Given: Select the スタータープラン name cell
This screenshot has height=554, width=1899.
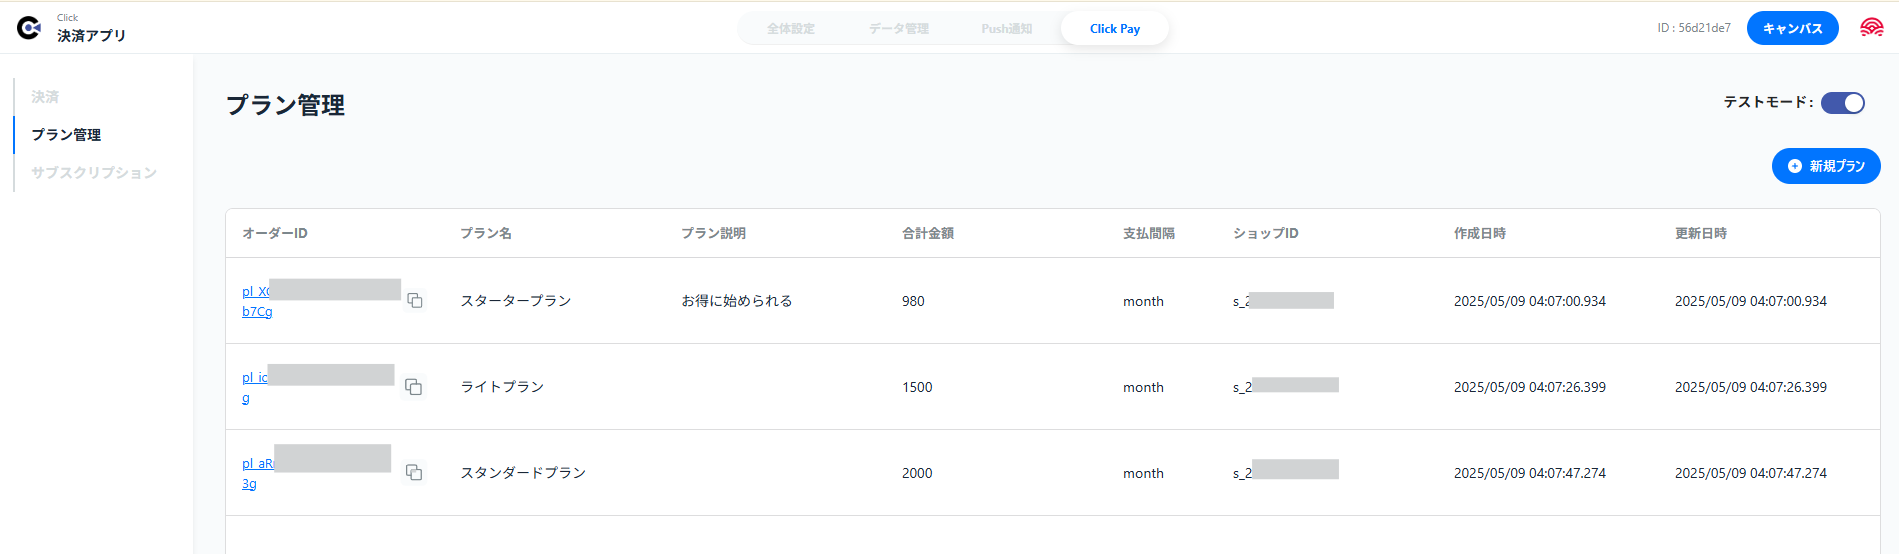Looking at the screenshot, I should 516,301.
